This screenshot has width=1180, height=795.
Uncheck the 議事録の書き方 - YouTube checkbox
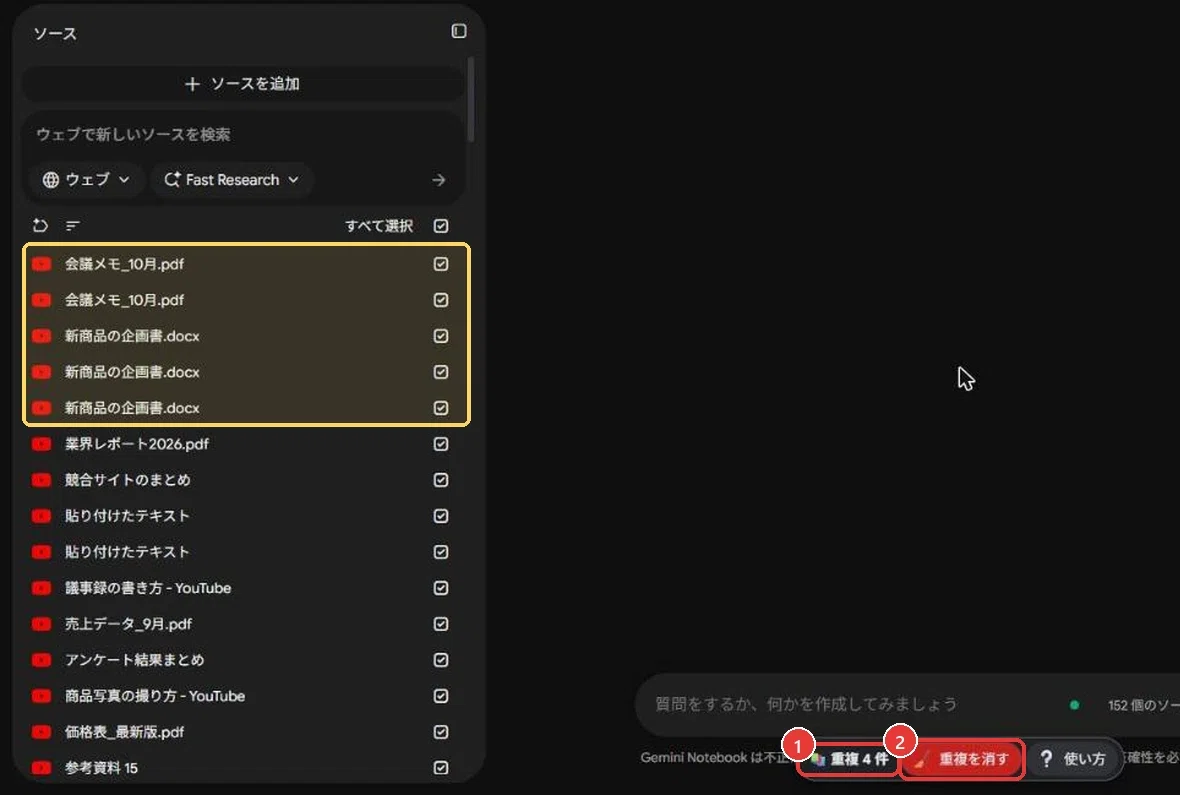[441, 588]
